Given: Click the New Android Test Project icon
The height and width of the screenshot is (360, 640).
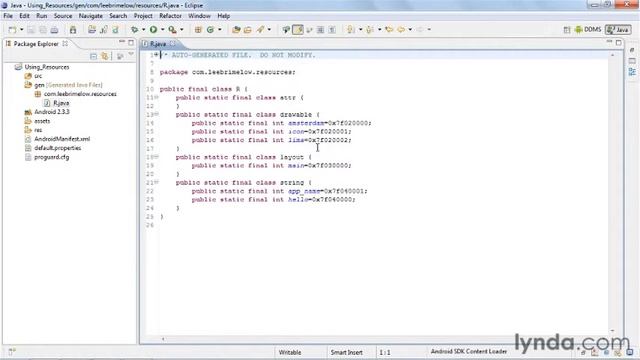Looking at the screenshot, I should 104,30.
